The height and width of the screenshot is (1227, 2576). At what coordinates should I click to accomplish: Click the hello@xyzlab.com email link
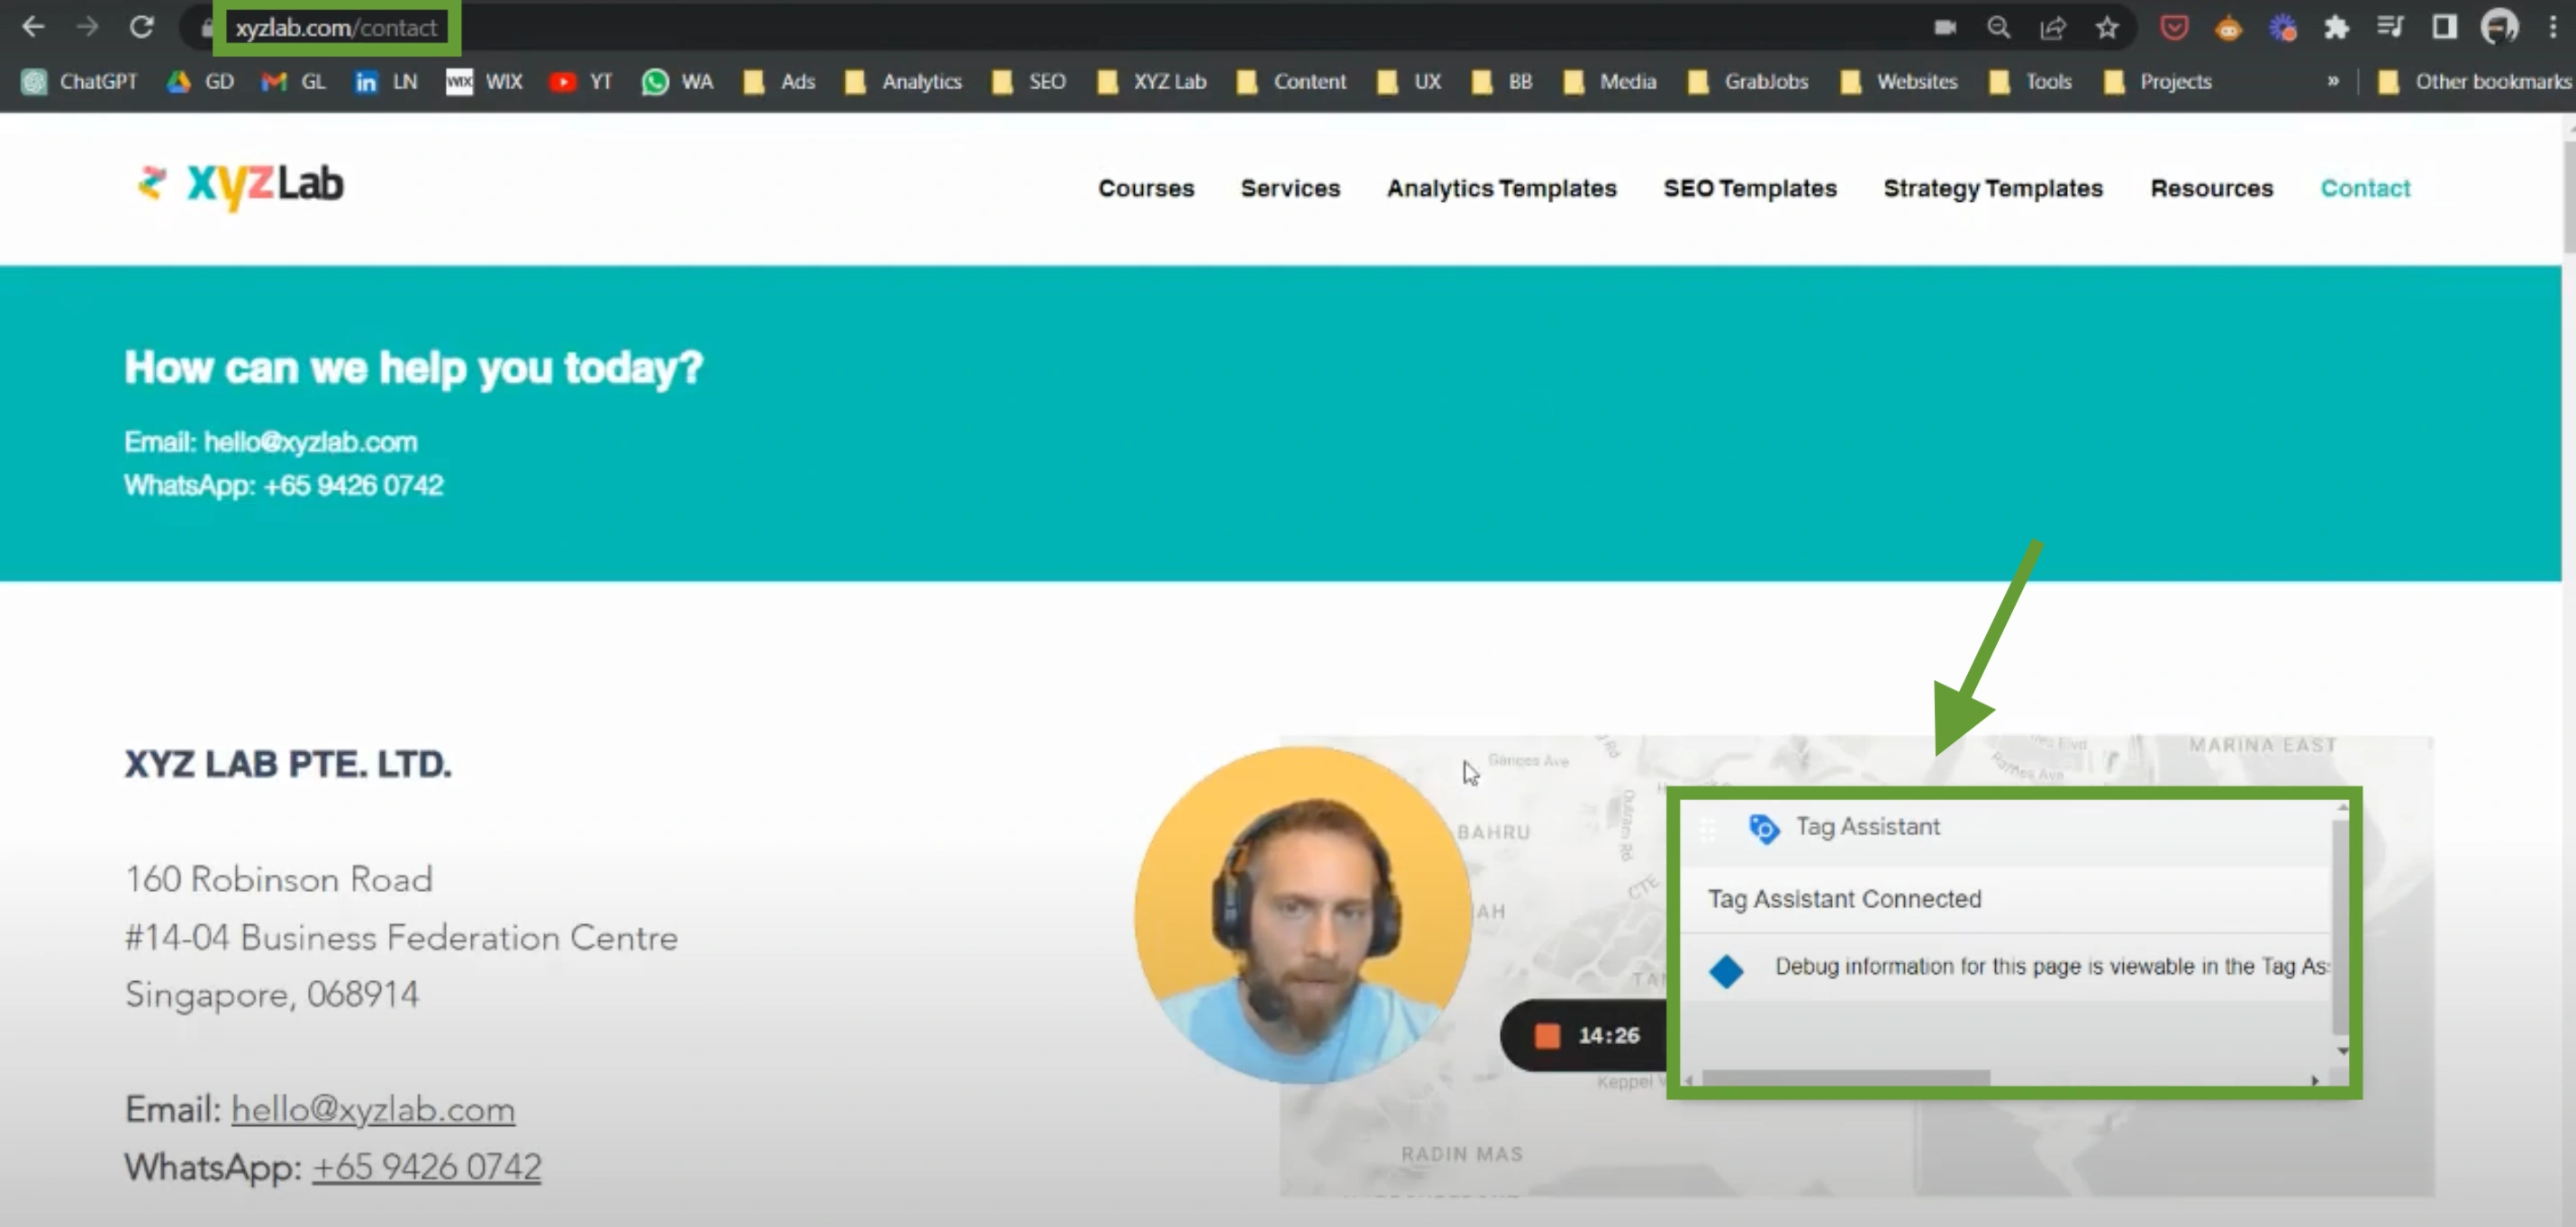[373, 1109]
